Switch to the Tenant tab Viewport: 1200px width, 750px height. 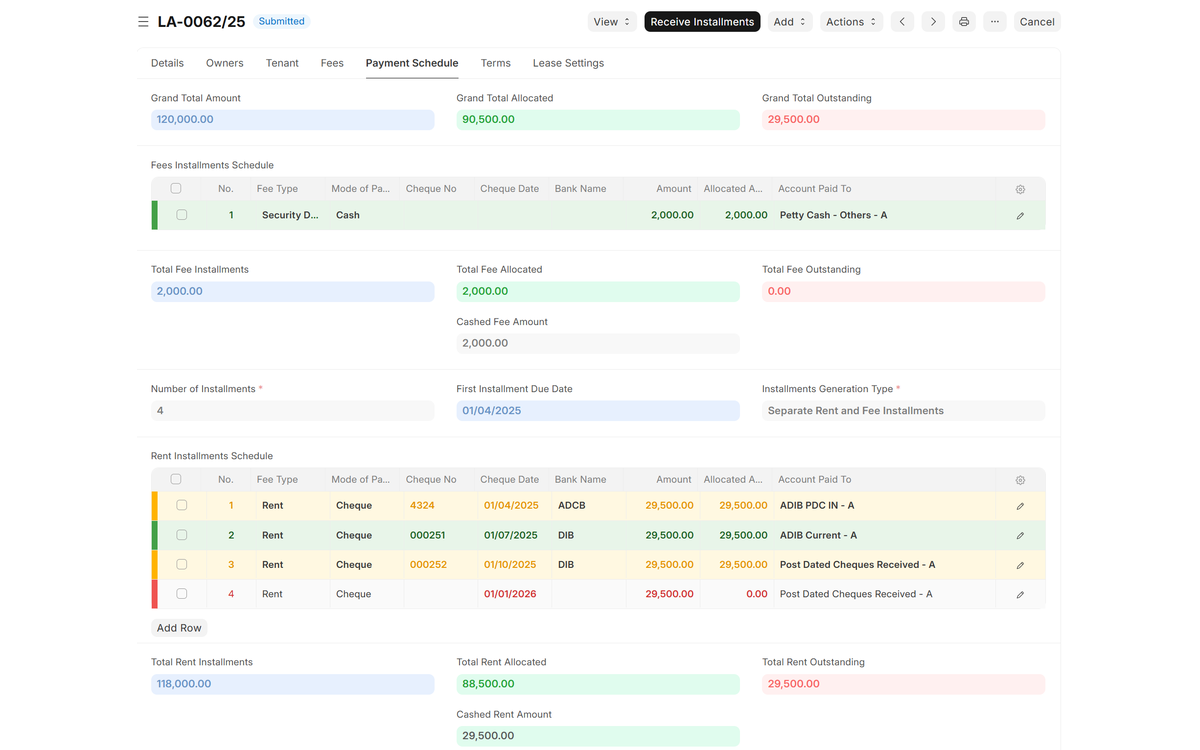coord(282,63)
